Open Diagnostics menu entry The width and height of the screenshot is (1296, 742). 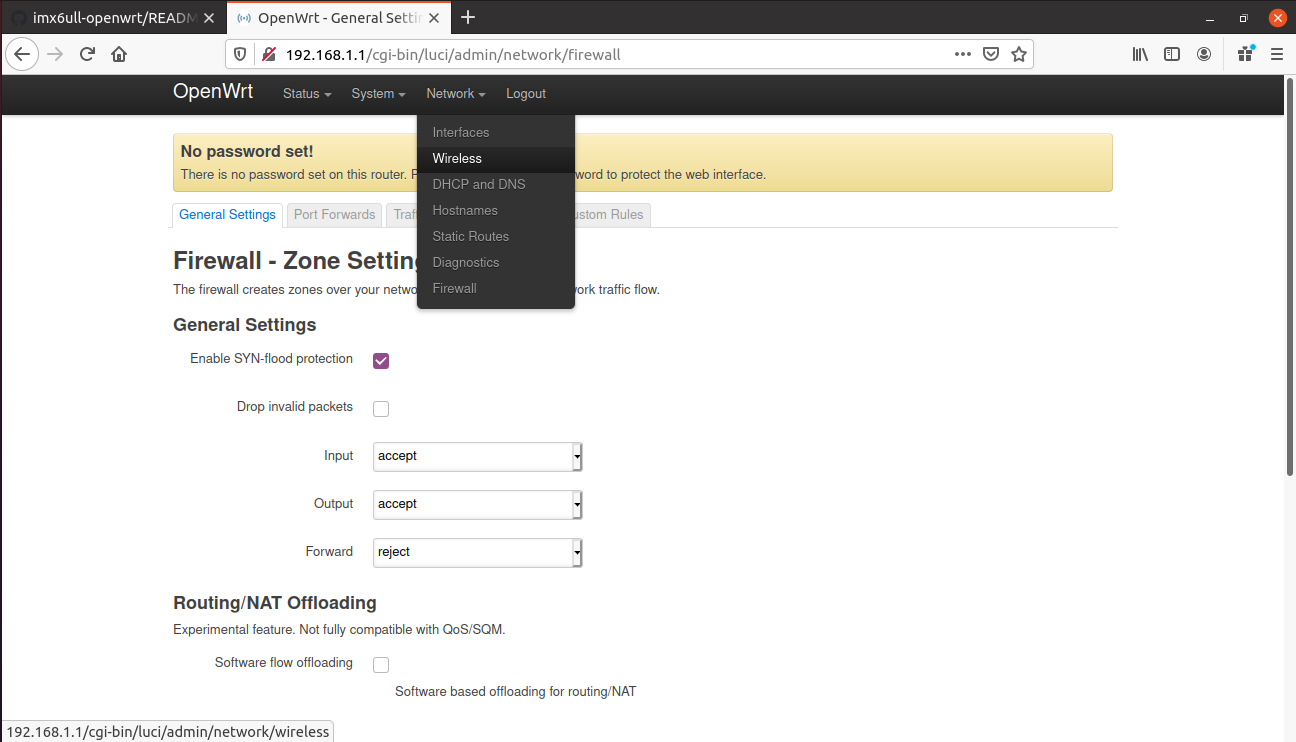click(496, 262)
